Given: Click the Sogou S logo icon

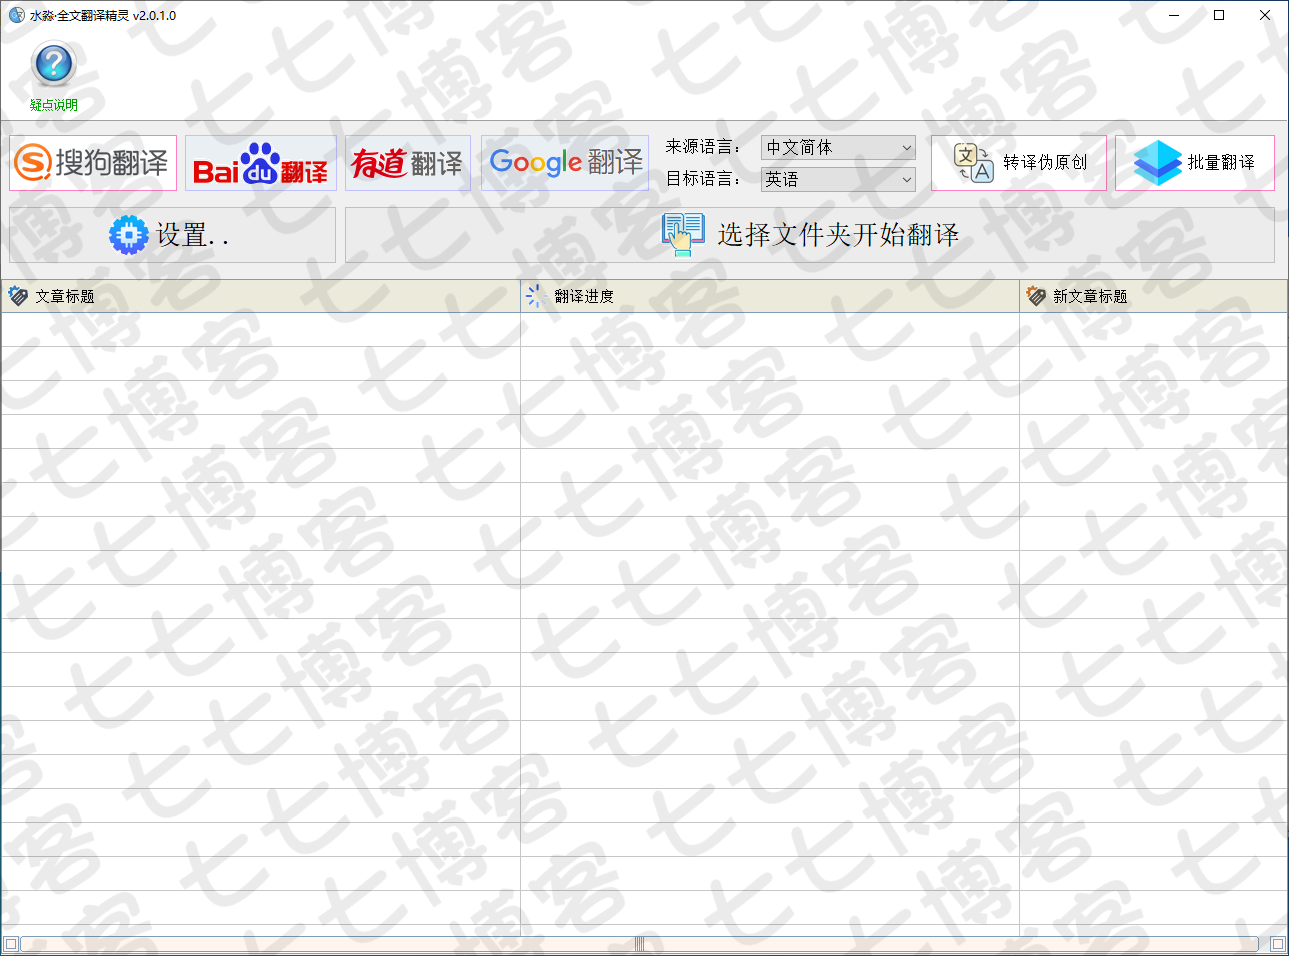Looking at the screenshot, I should (33, 163).
